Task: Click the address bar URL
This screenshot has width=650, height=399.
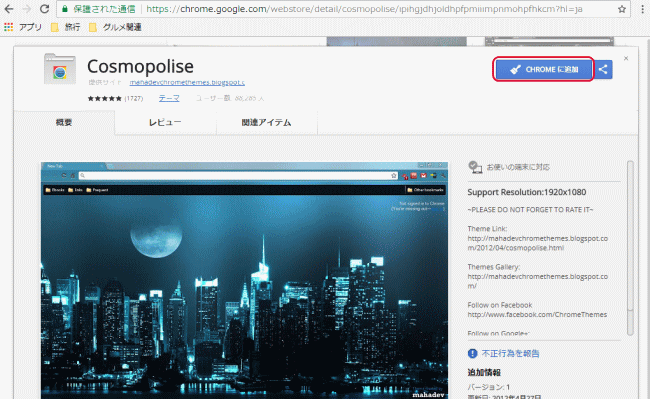Action: click(364, 9)
